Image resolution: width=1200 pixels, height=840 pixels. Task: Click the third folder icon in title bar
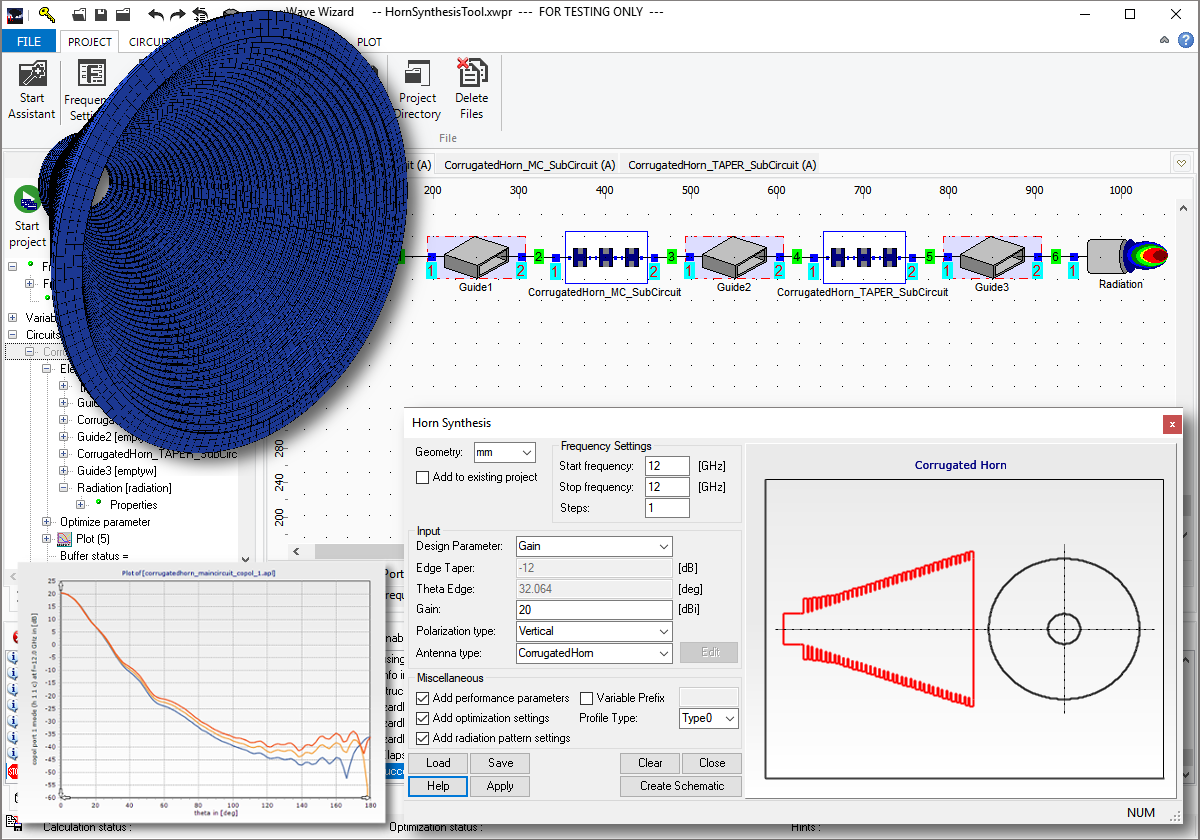123,14
